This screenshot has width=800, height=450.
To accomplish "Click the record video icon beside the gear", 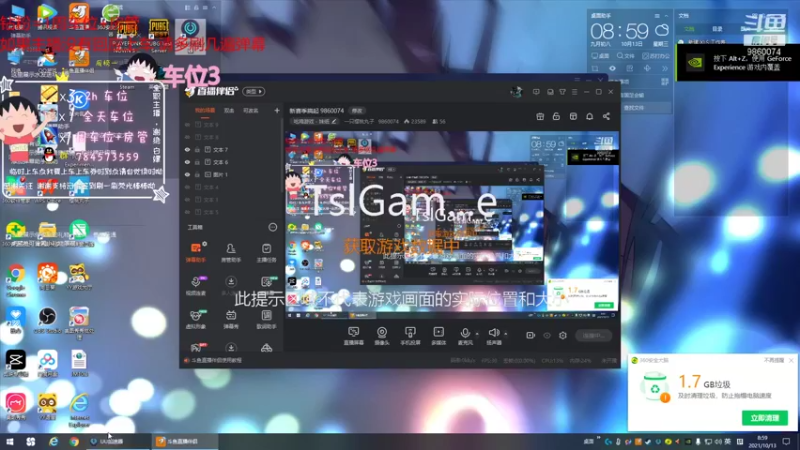I will (x=531, y=335).
